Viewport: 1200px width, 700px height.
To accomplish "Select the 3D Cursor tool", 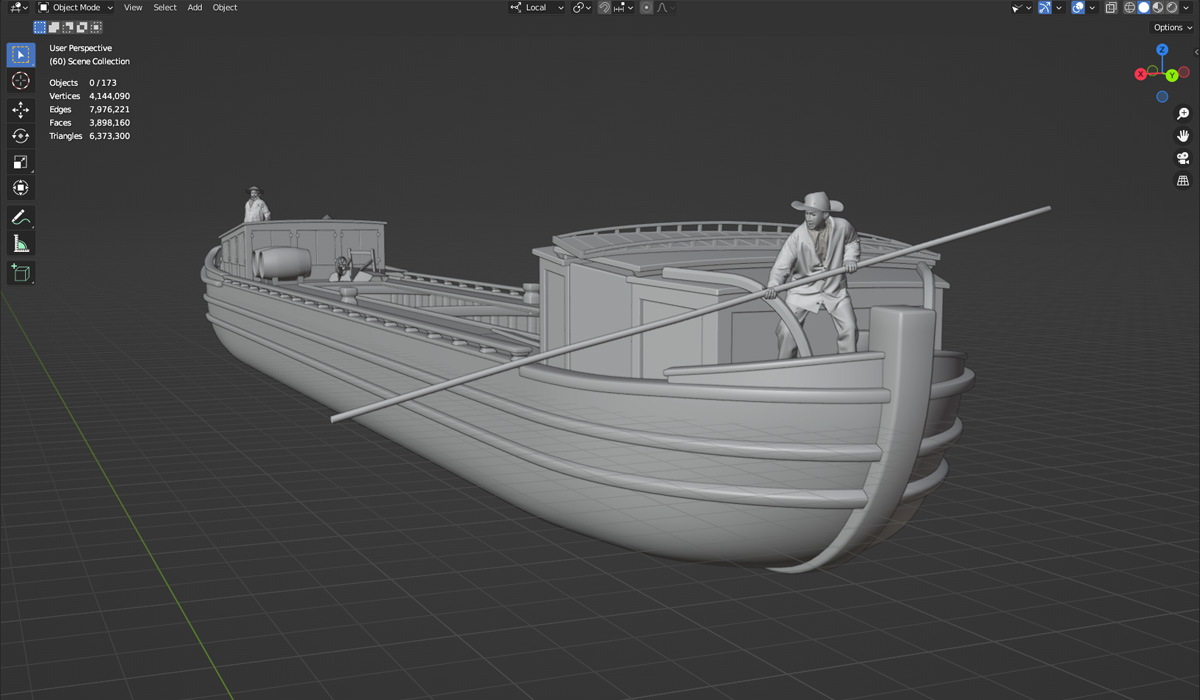I will coord(21,81).
